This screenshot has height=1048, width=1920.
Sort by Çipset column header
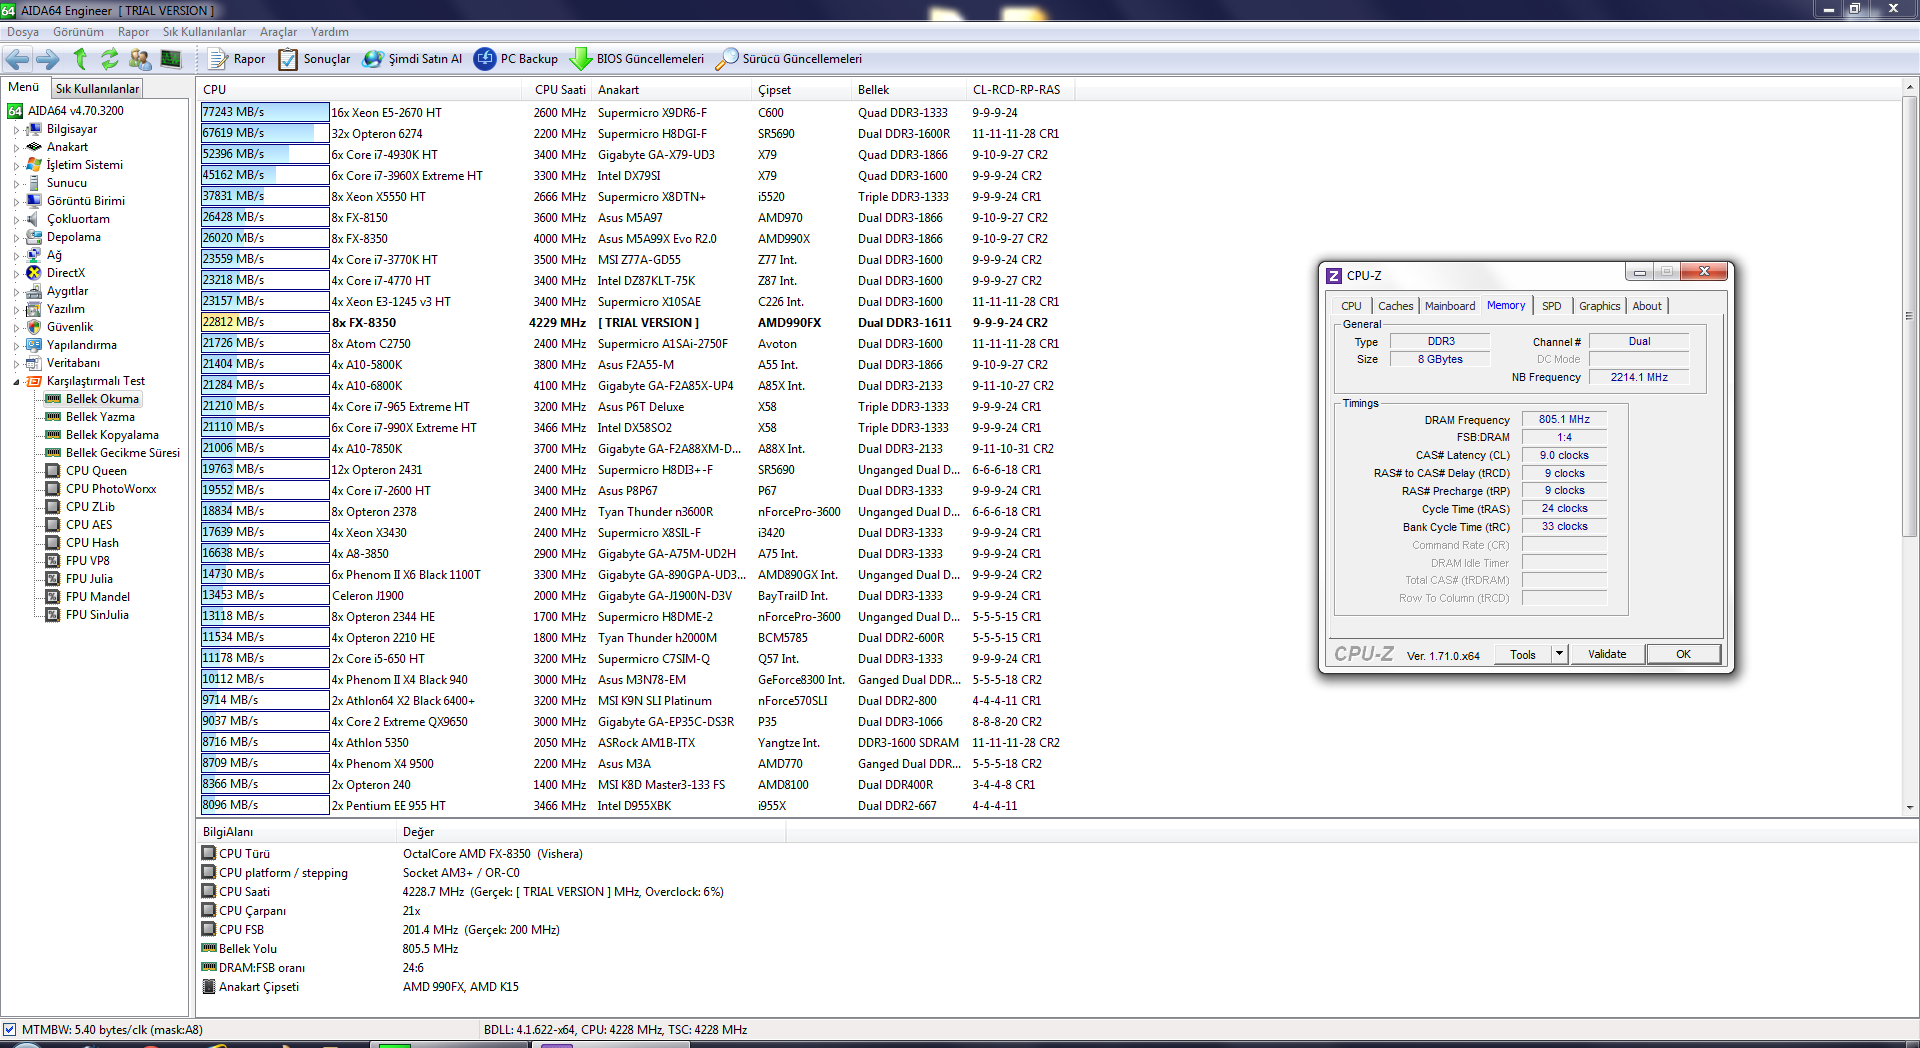(x=803, y=90)
